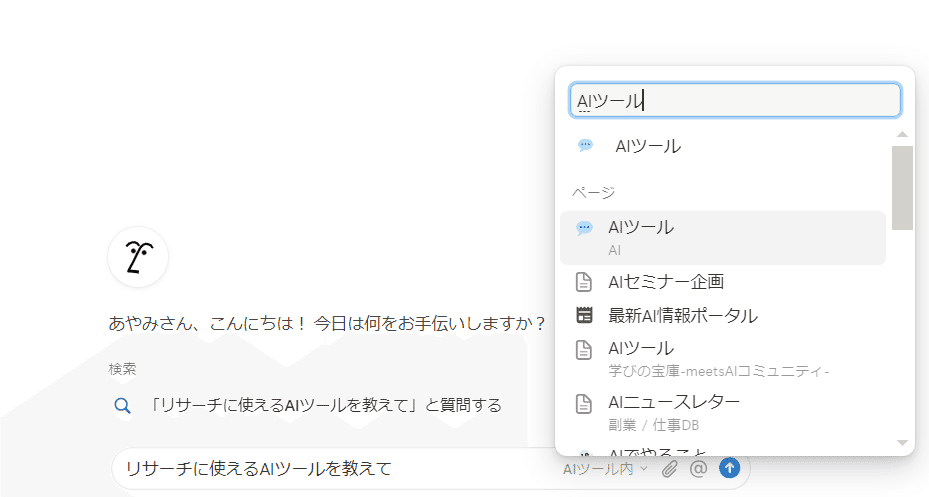Screen dimensions: 929x497
Task: Click page icon next to AIセミナー企画
Action: point(585,282)
